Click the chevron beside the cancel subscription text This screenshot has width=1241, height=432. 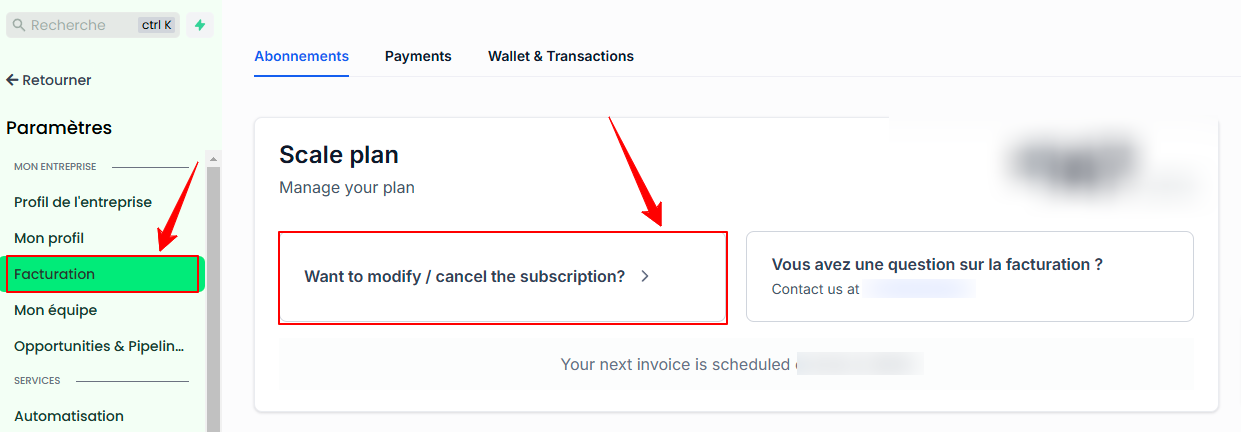point(645,277)
